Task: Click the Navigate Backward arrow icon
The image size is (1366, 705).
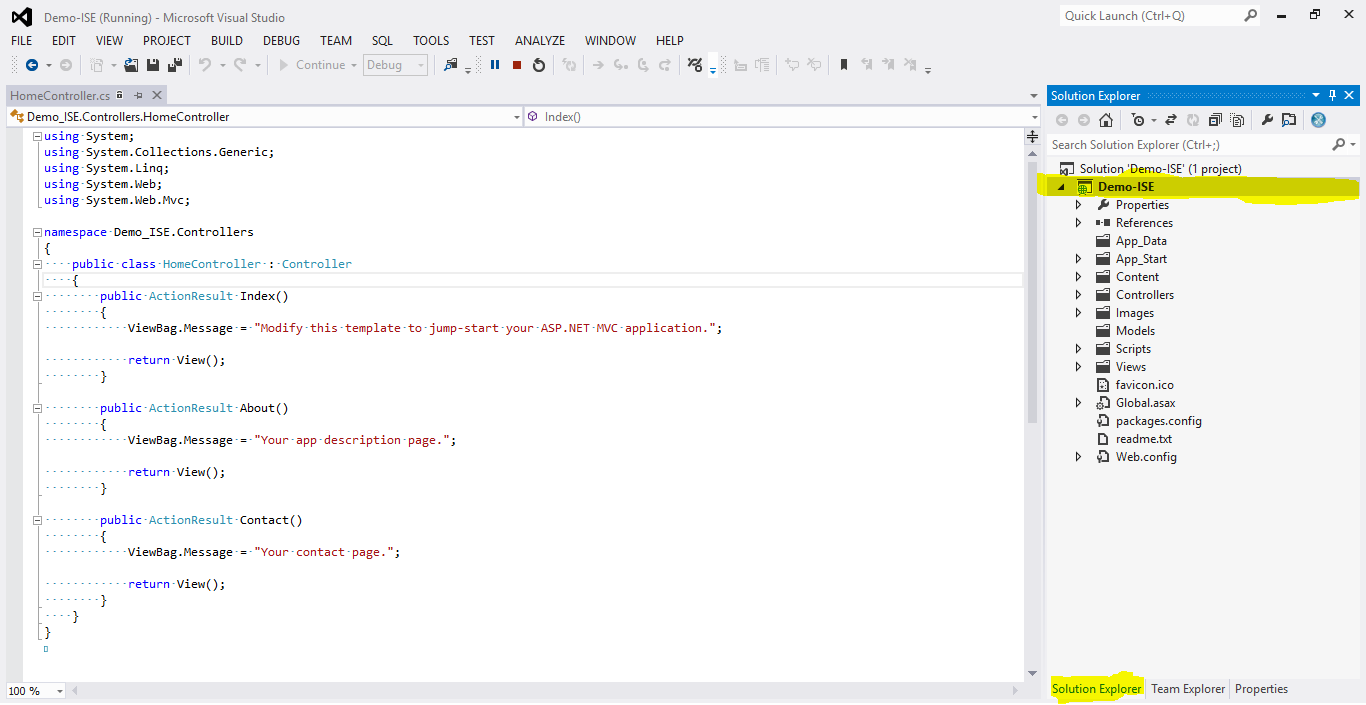Action: [32, 65]
